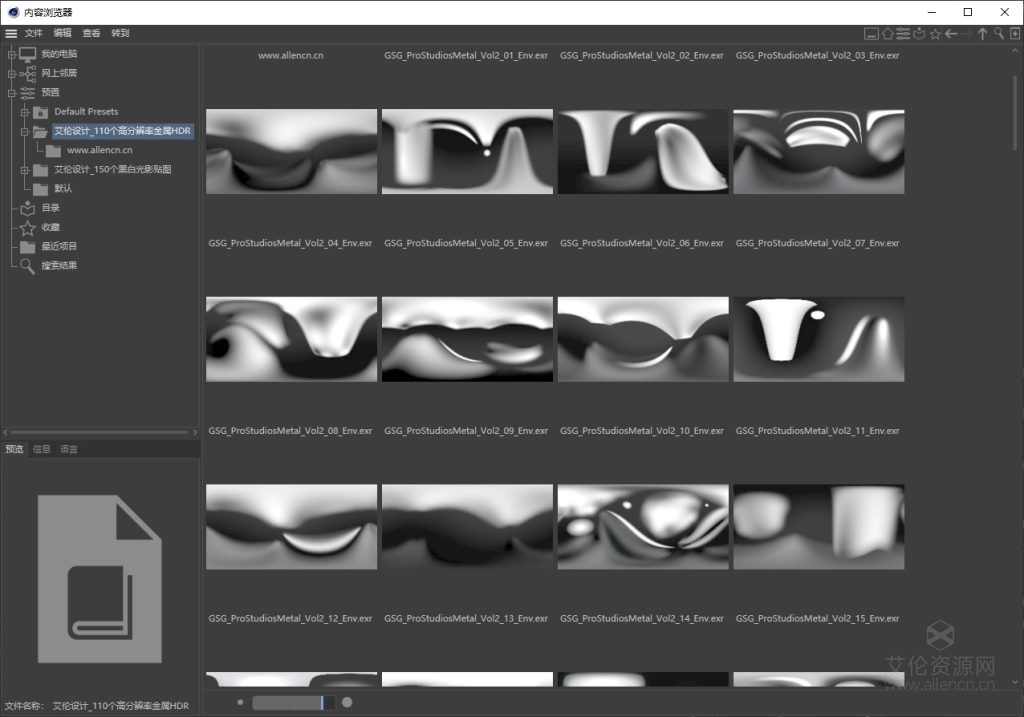1024x717 pixels.
Task: Click the new document plus icon in the toolbar
Action: pyautogui.click(x=1015, y=34)
